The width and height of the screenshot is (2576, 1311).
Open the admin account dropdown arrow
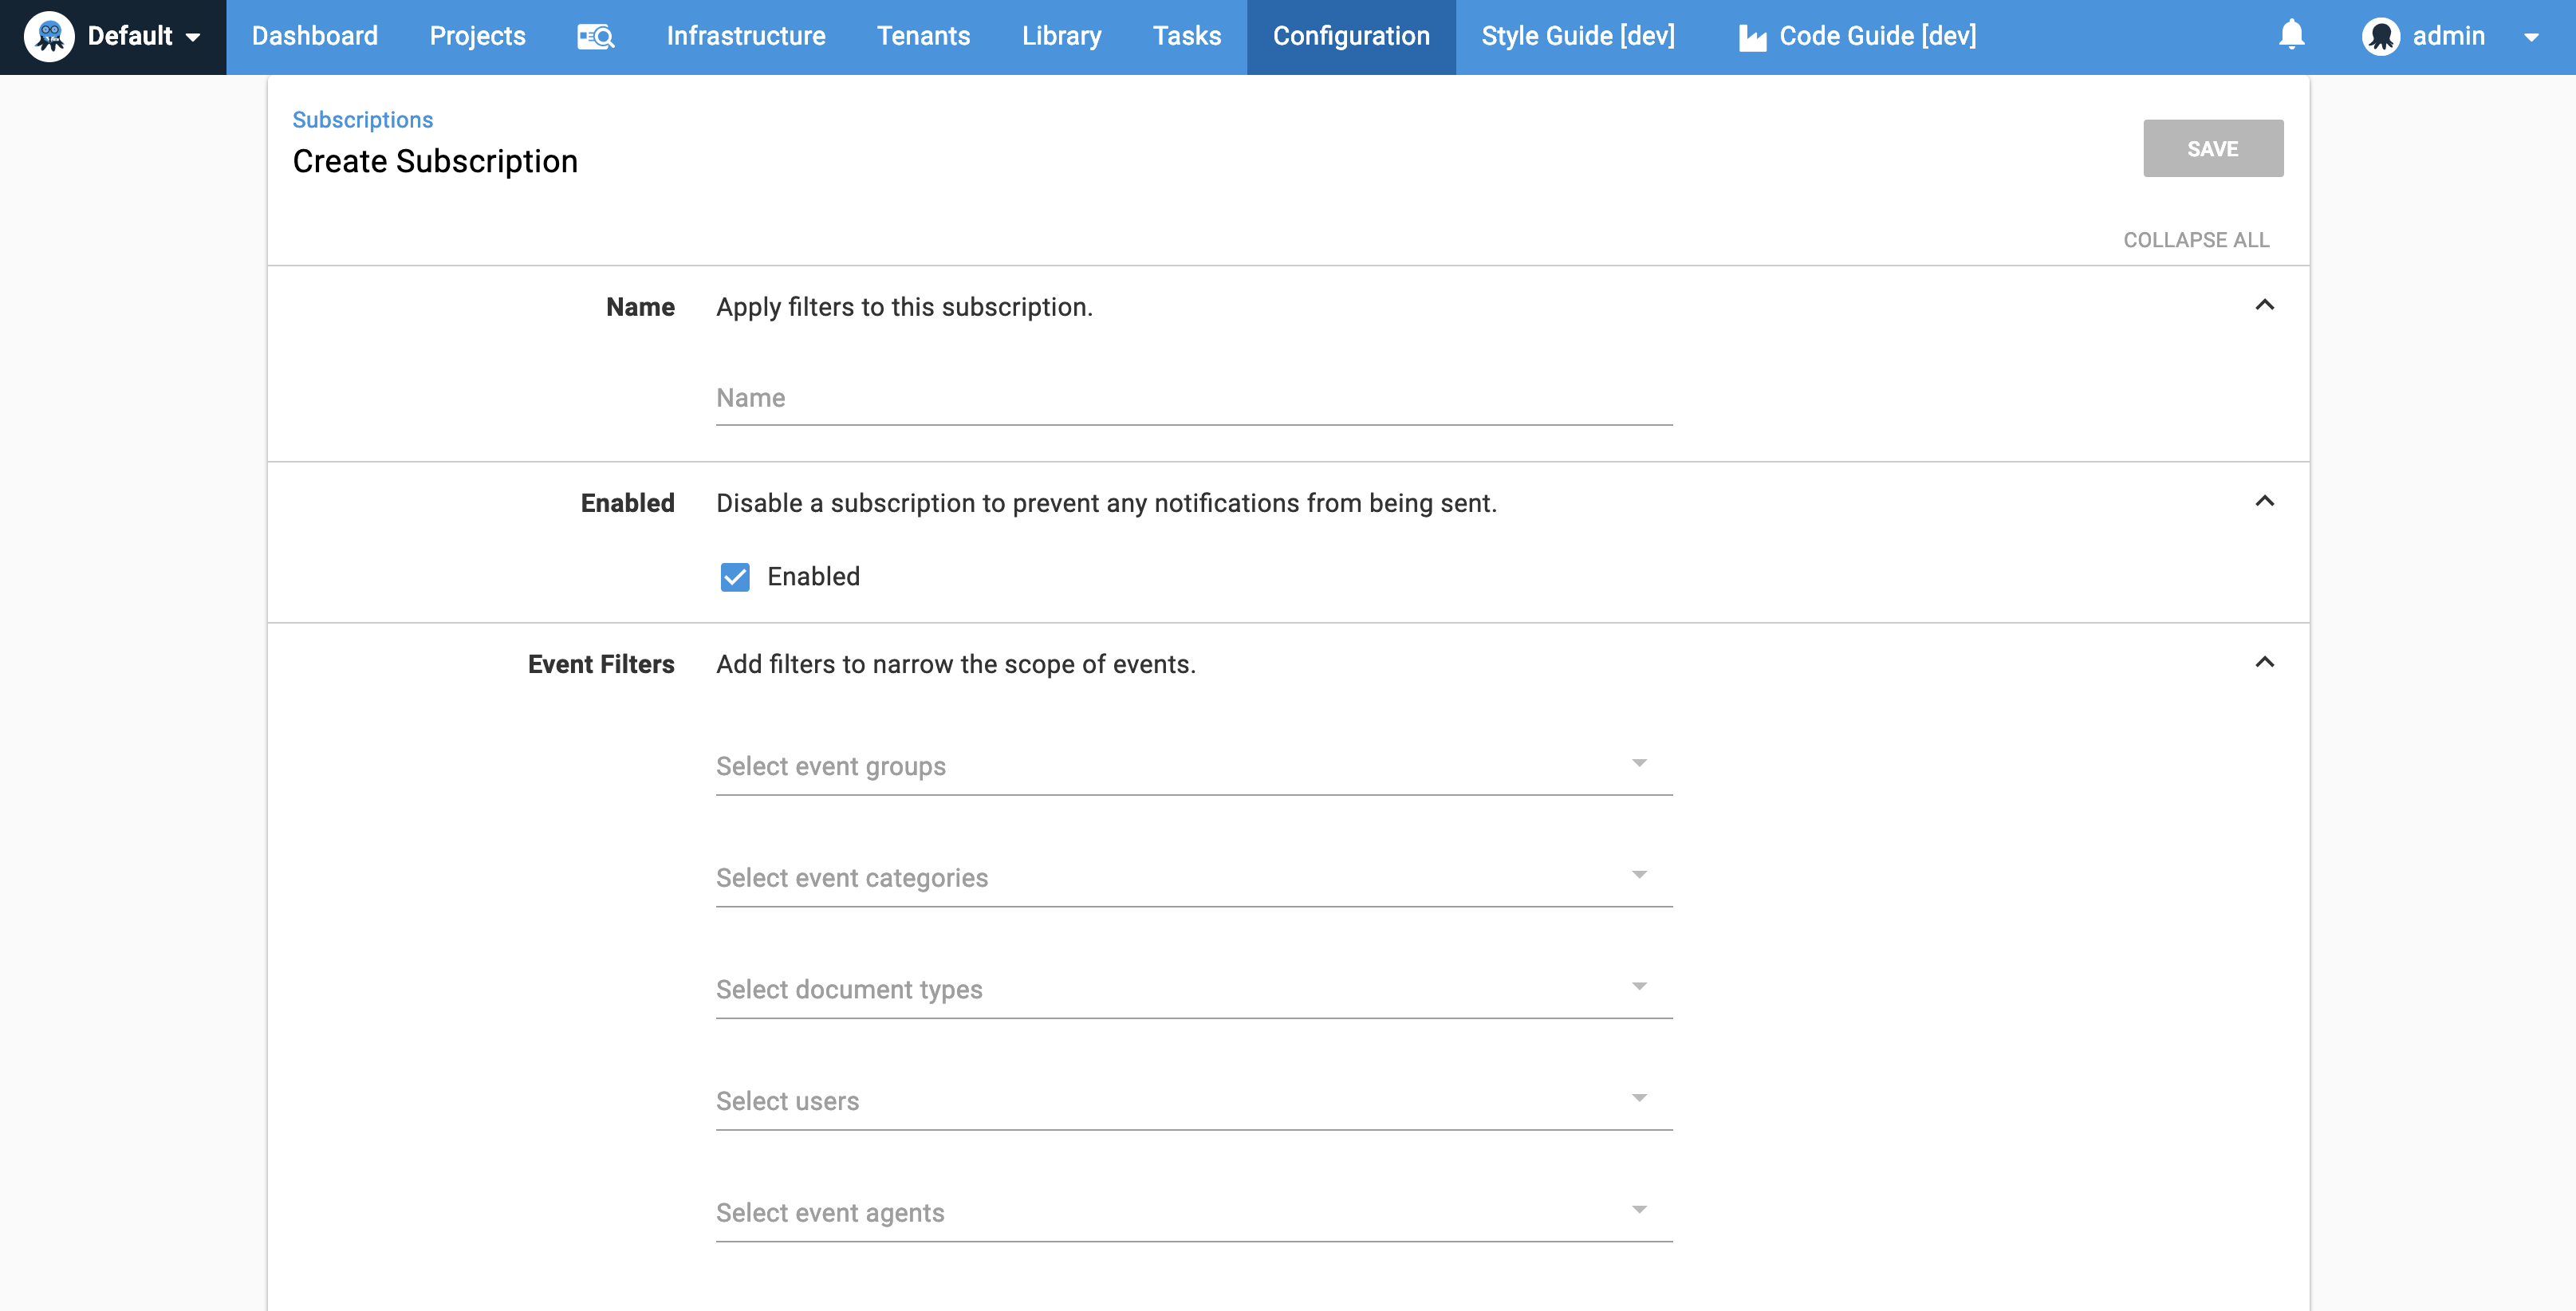tap(2533, 36)
